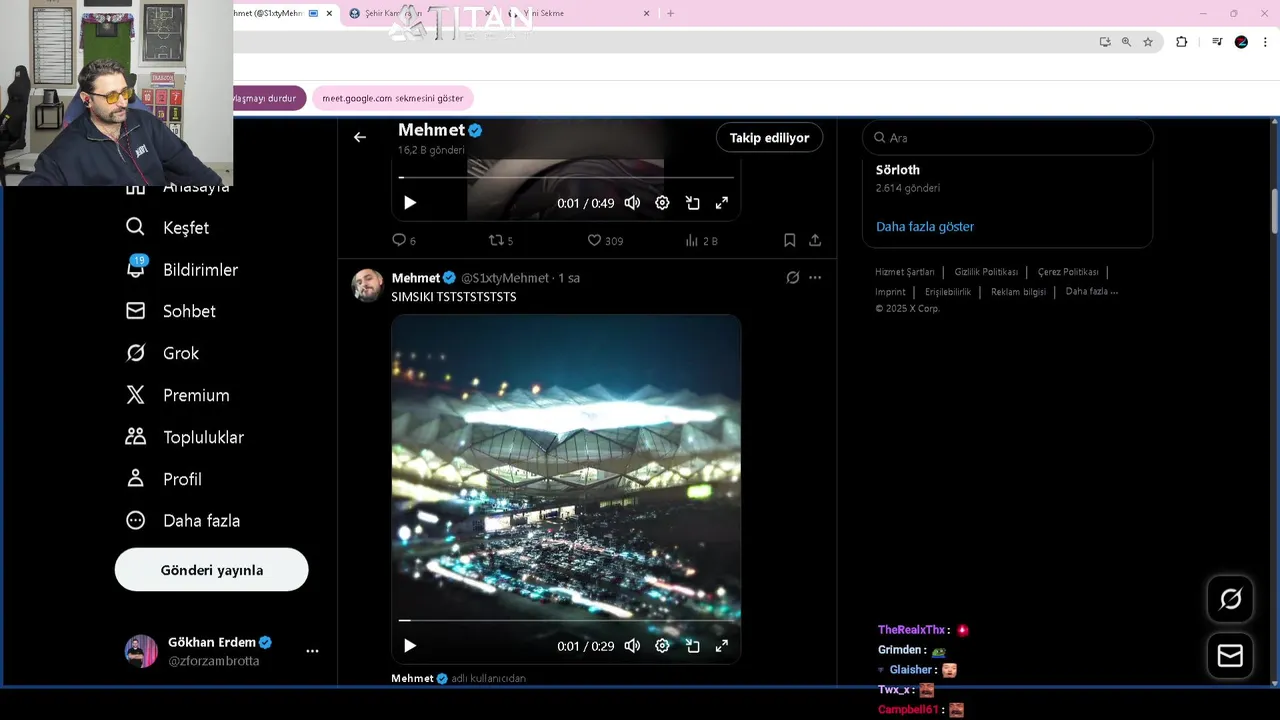
Task: Click the bookmark star in address bar
Action: tap(1148, 42)
